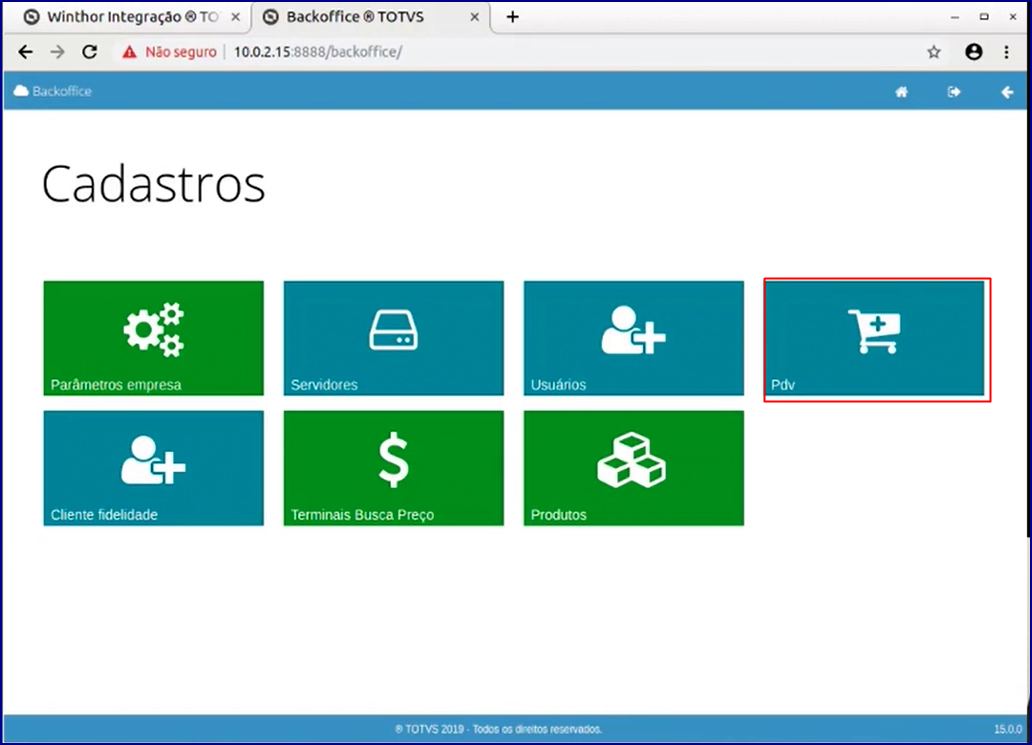Go back in browser history
Screen dimensions: 1032x745
coord(26,52)
